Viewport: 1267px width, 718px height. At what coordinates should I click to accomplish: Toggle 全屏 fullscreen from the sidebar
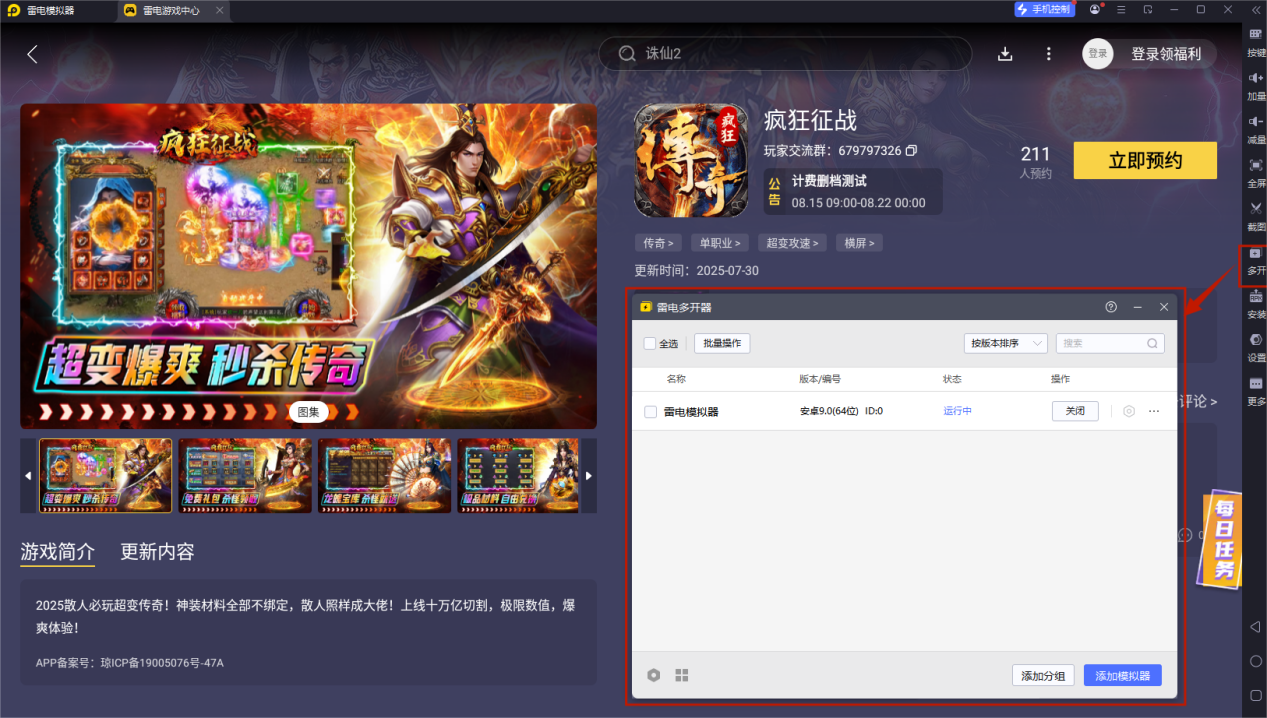coord(1256,172)
